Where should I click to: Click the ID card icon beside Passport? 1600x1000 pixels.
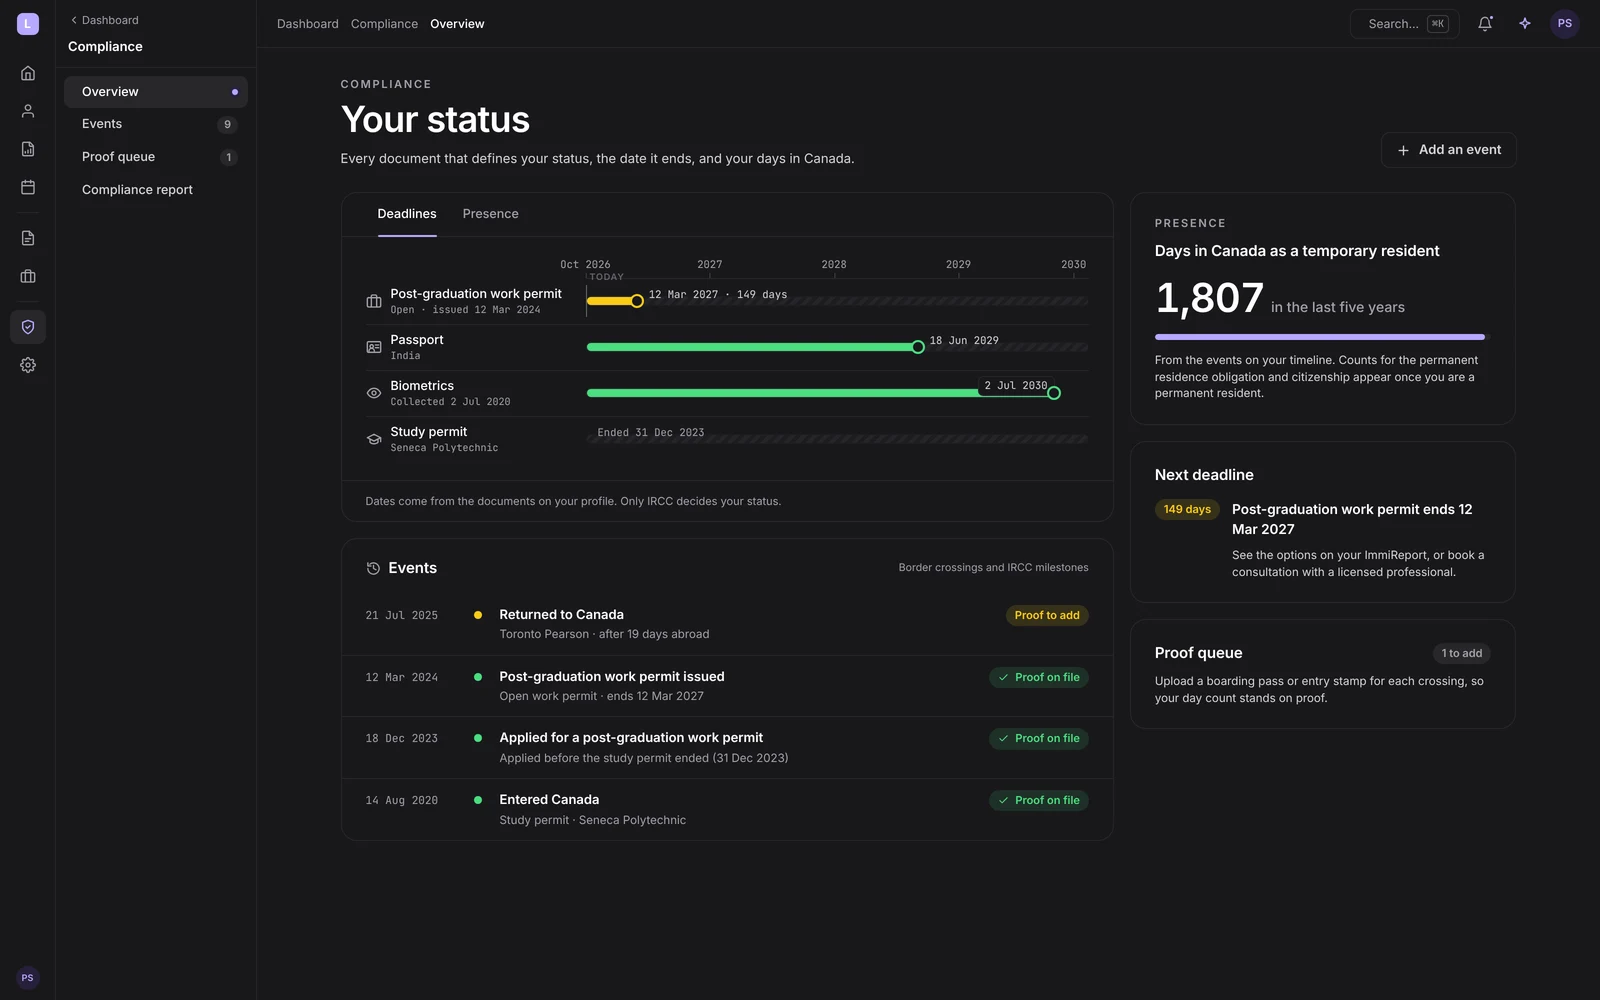pyautogui.click(x=374, y=347)
